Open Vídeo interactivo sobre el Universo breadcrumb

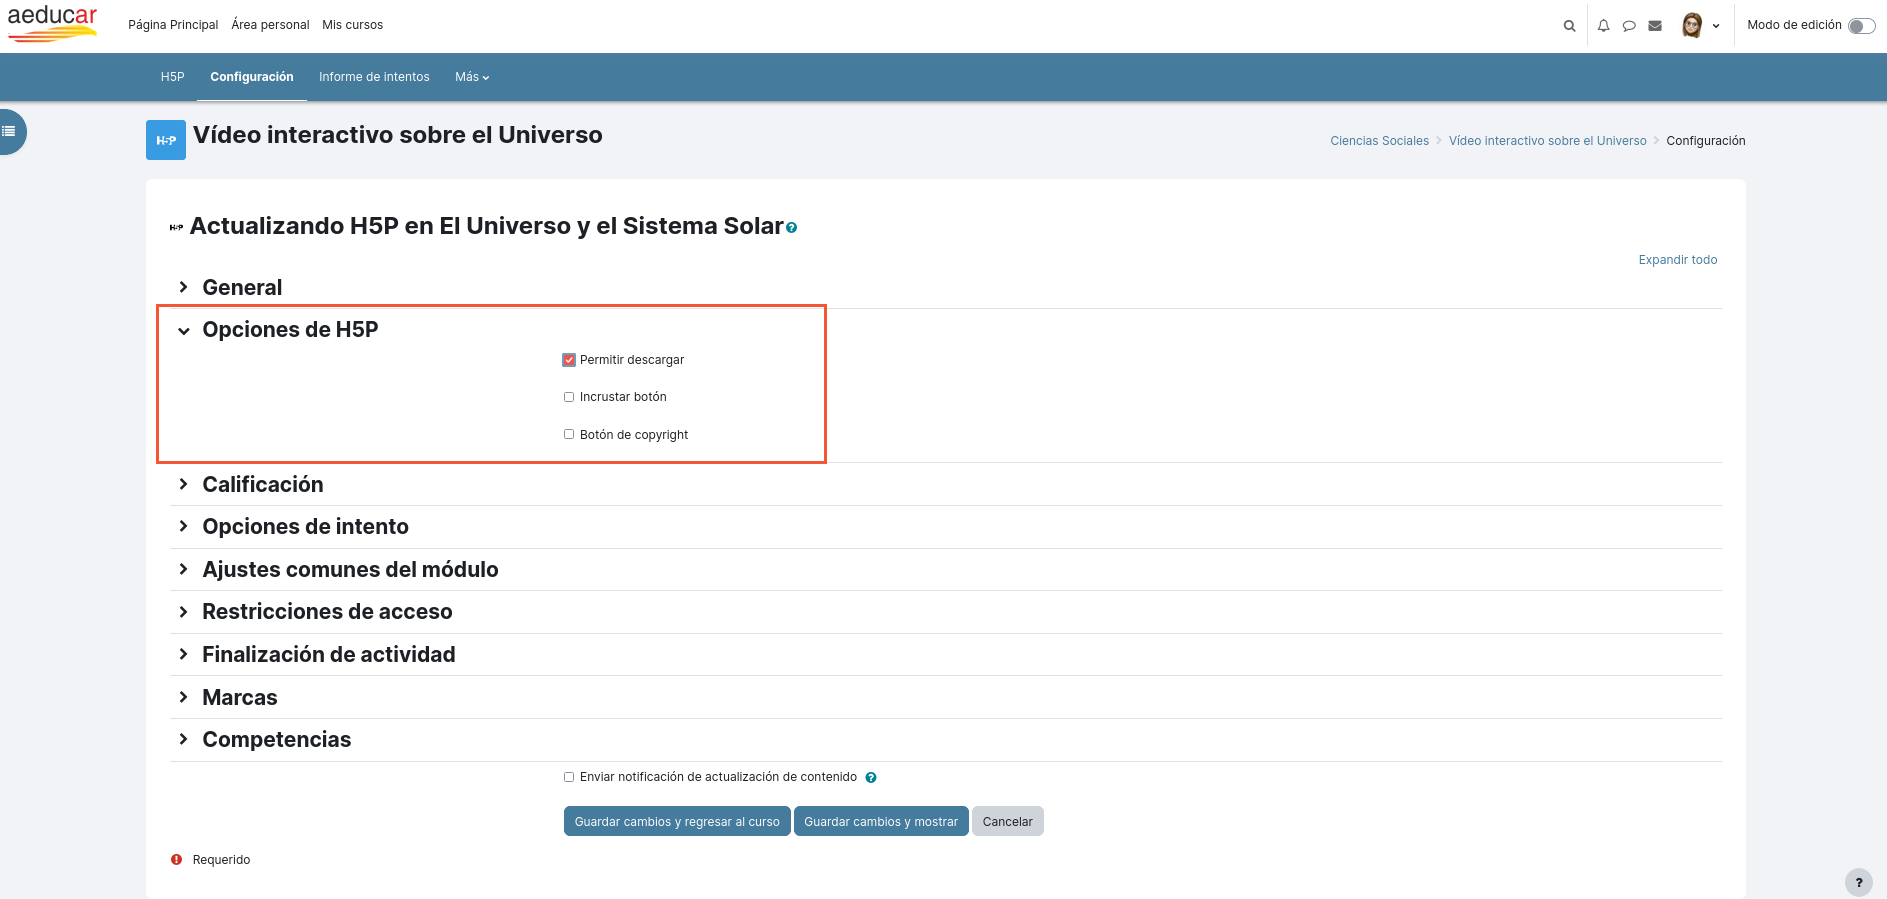(x=1547, y=141)
